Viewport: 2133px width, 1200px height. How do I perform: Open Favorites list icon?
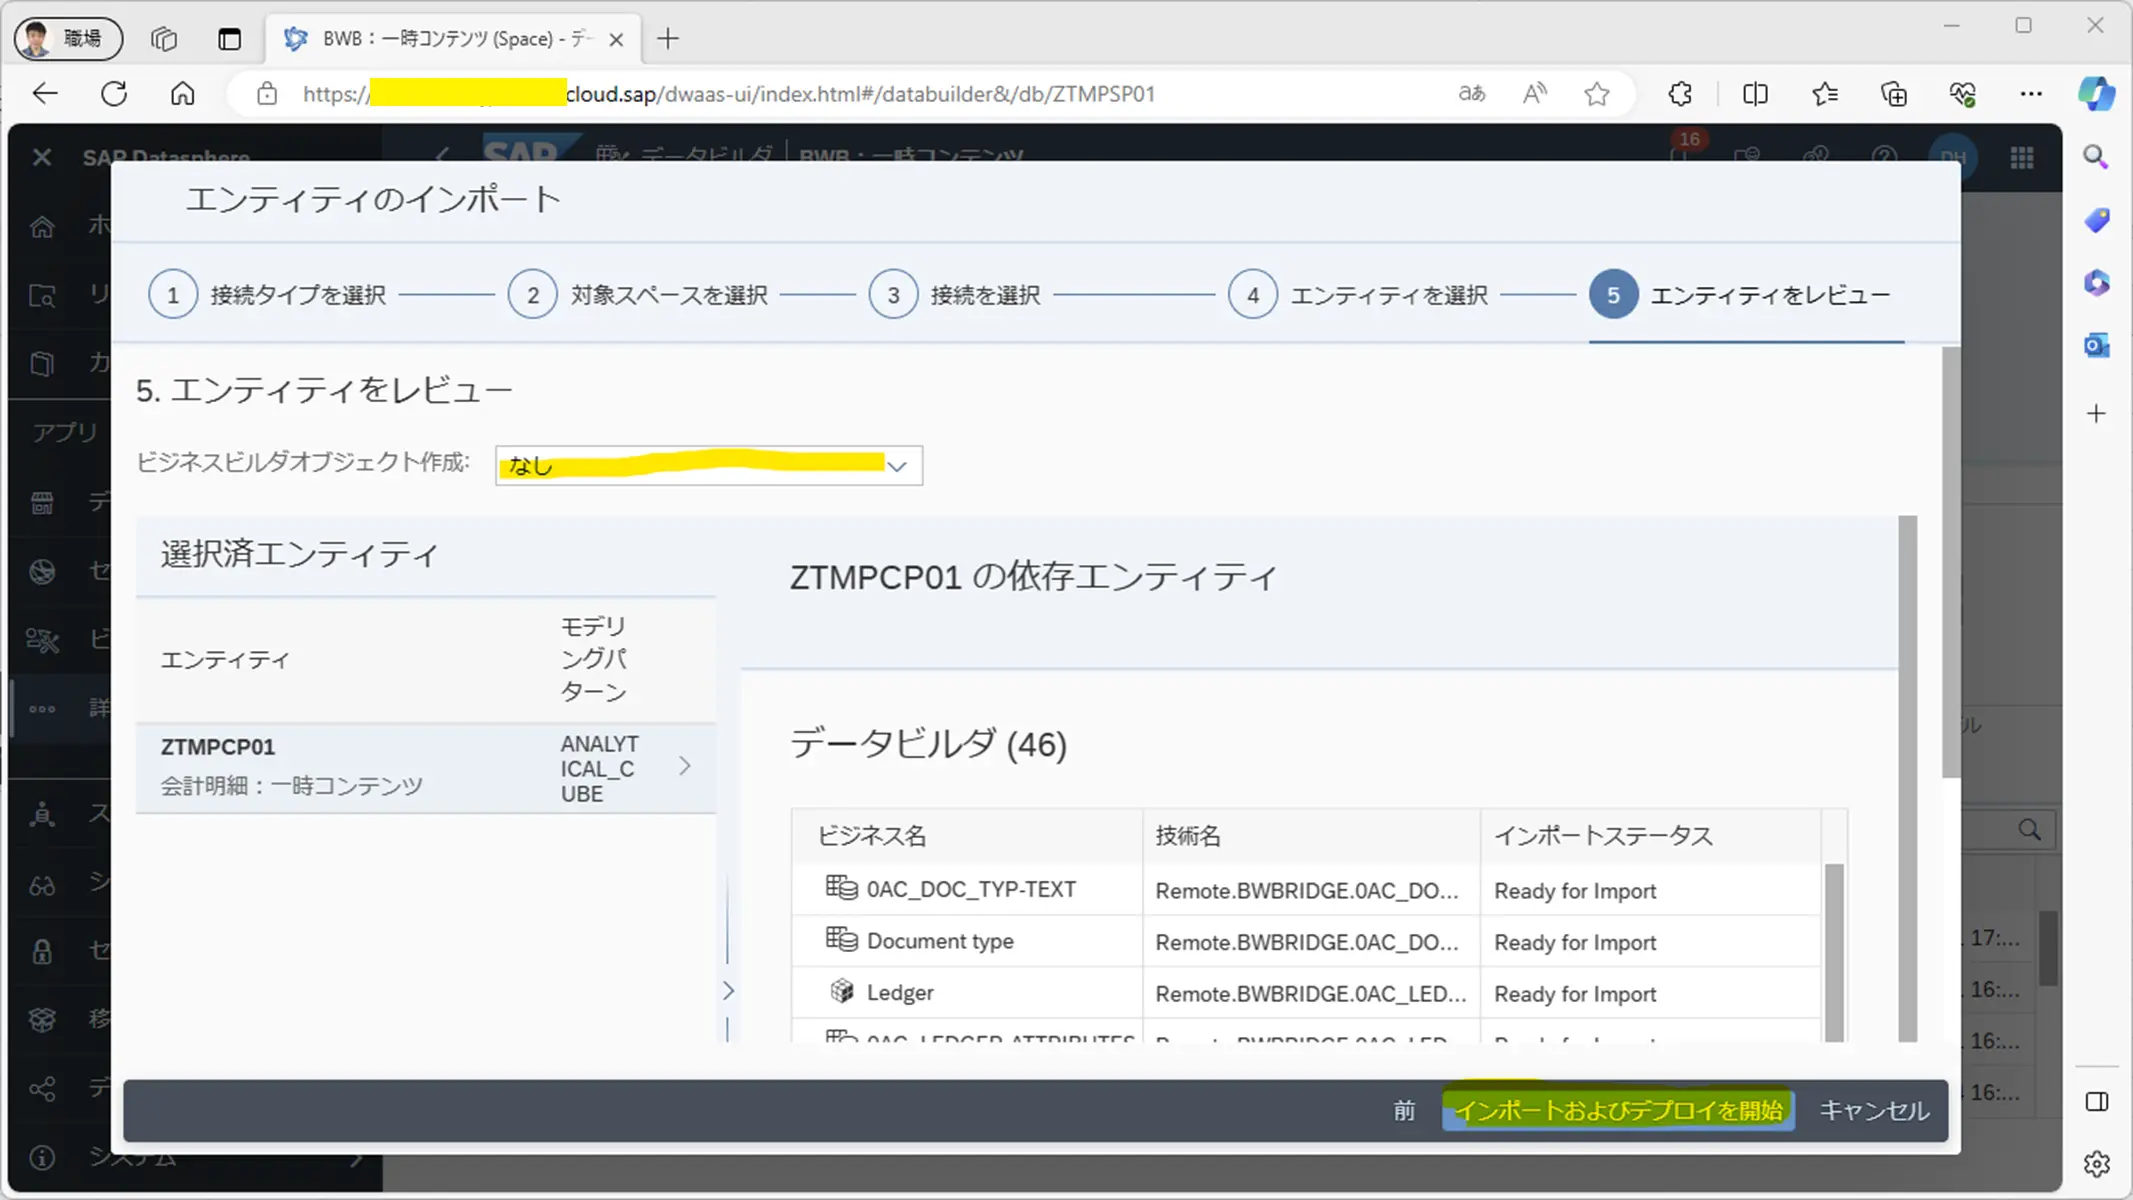(1824, 94)
